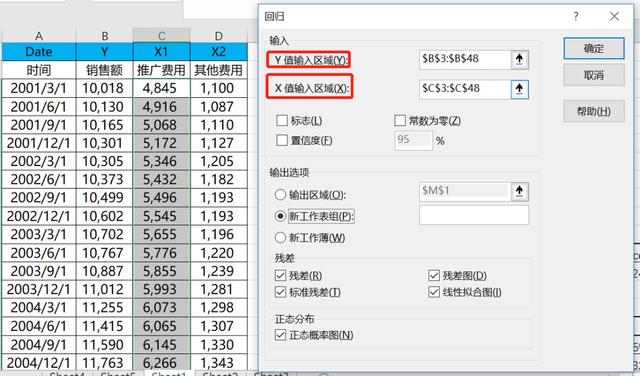Click the Y header cell
Screen dimensions: 640x376
(104, 52)
